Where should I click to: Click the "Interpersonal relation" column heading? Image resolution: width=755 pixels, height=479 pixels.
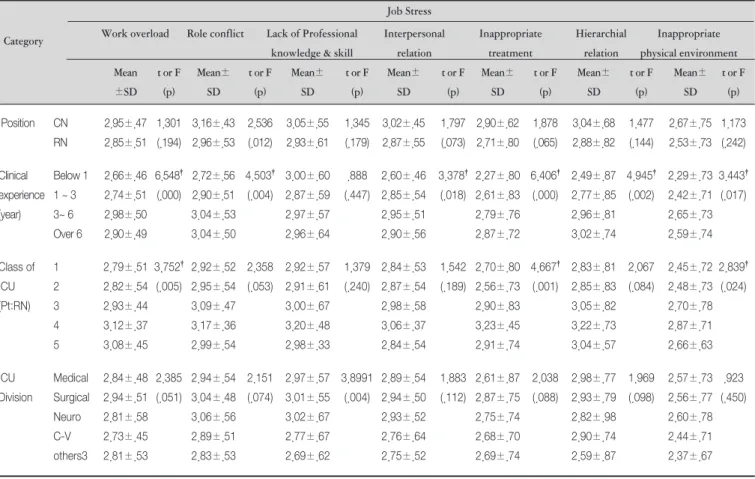coord(414,43)
